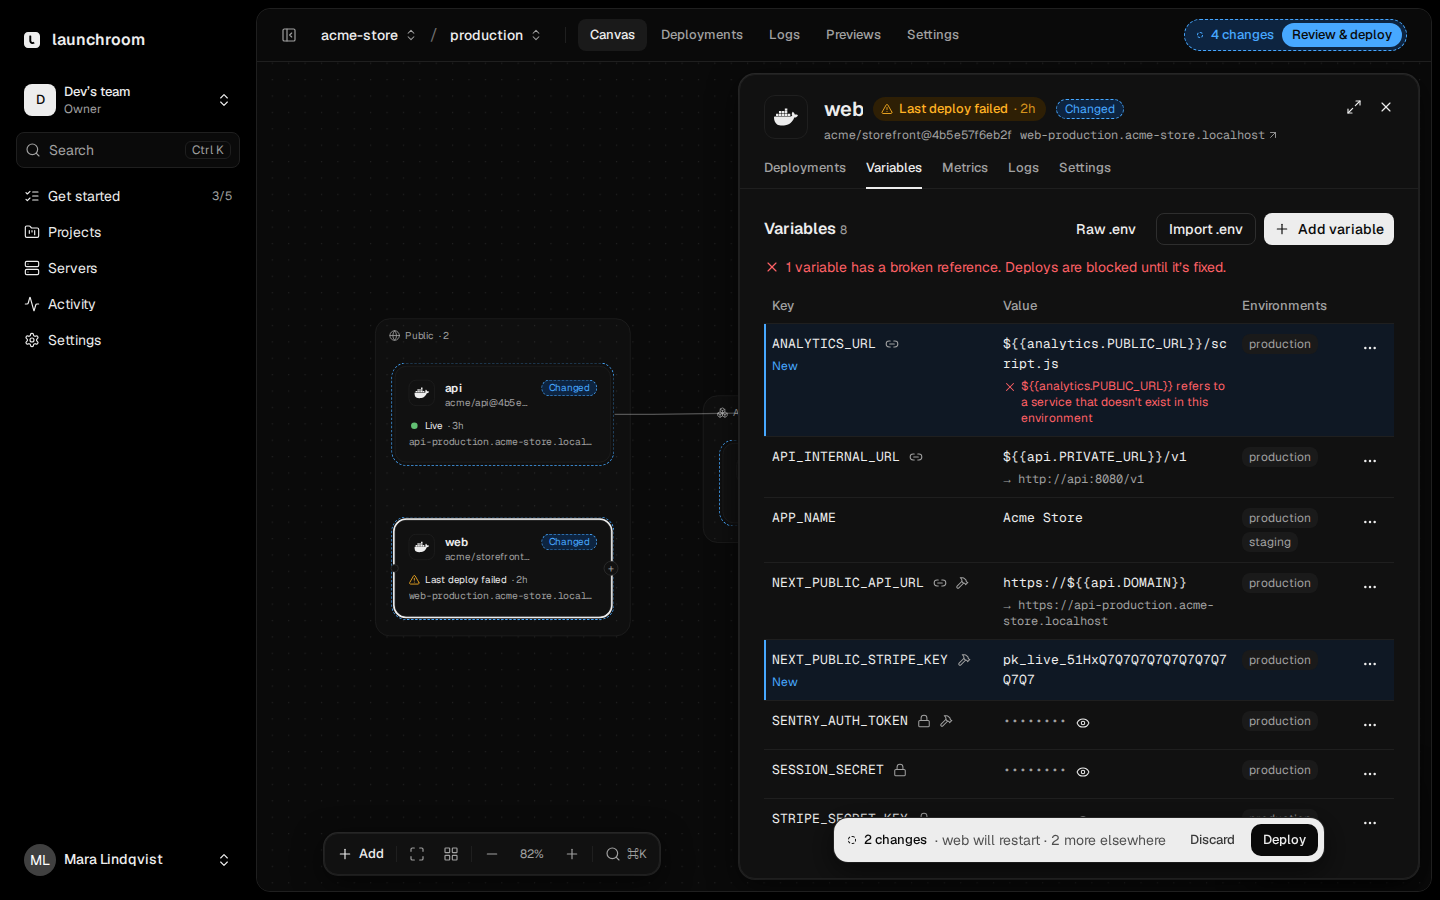The image size is (1440, 900).
Task: Click the reference link icon beside API_INTERNAL_URL
Action: 916,457
